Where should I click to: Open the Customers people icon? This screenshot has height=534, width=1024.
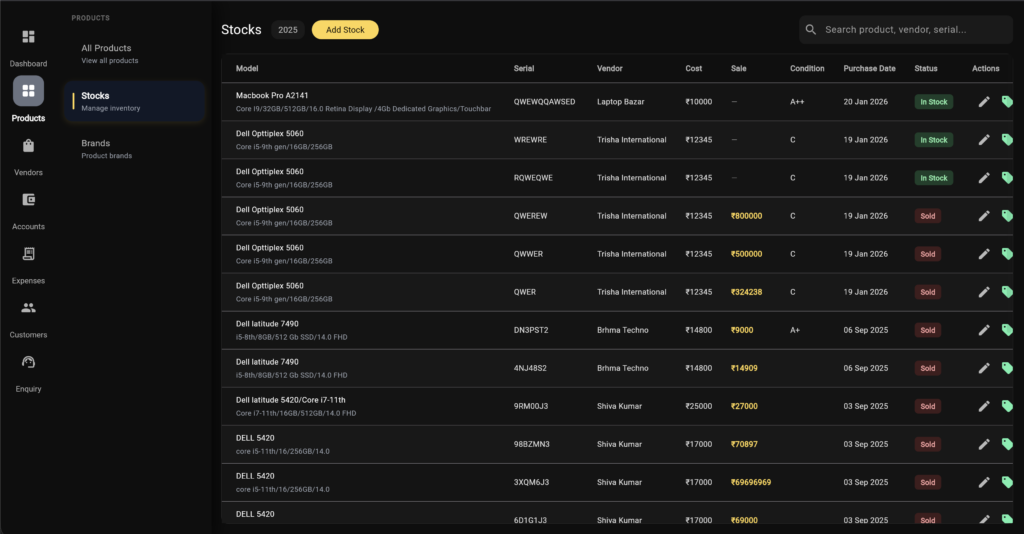pos(28,308)
